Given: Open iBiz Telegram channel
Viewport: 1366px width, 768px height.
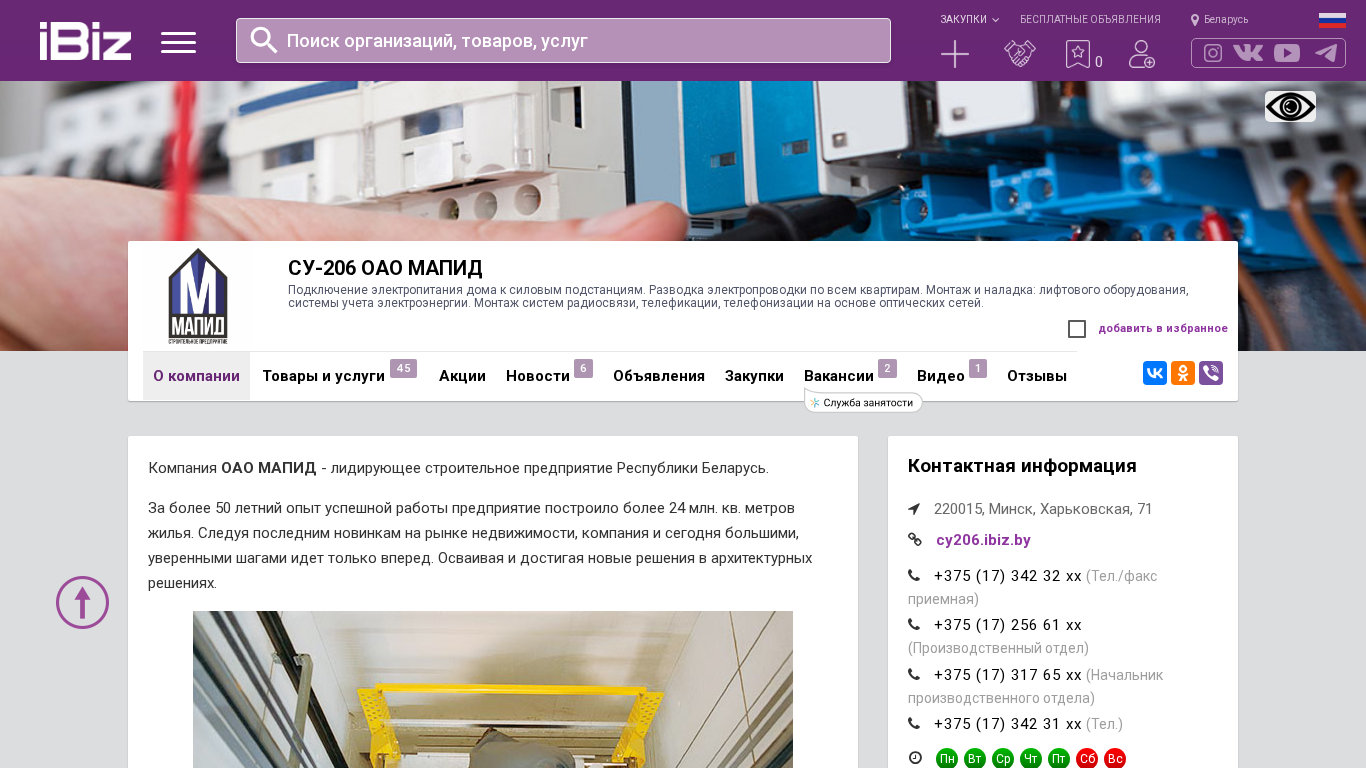Looking at the screenshot, I should [x=1326, y=53].
